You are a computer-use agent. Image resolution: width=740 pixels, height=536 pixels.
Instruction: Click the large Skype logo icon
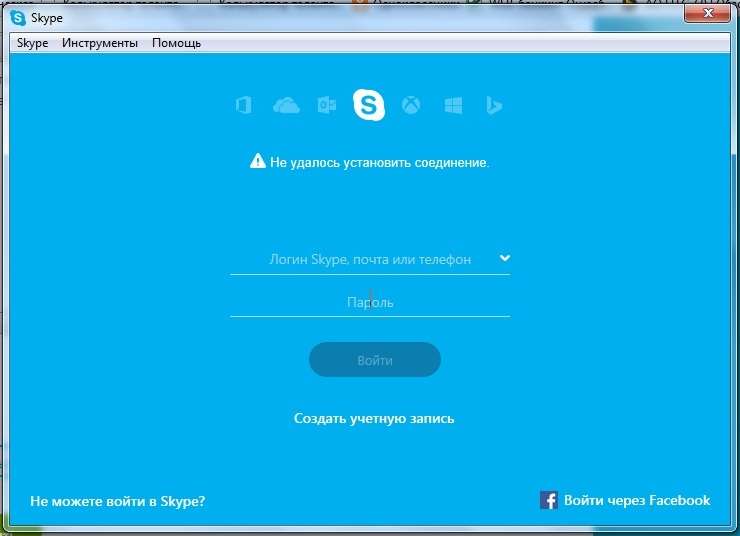point(369,105)
